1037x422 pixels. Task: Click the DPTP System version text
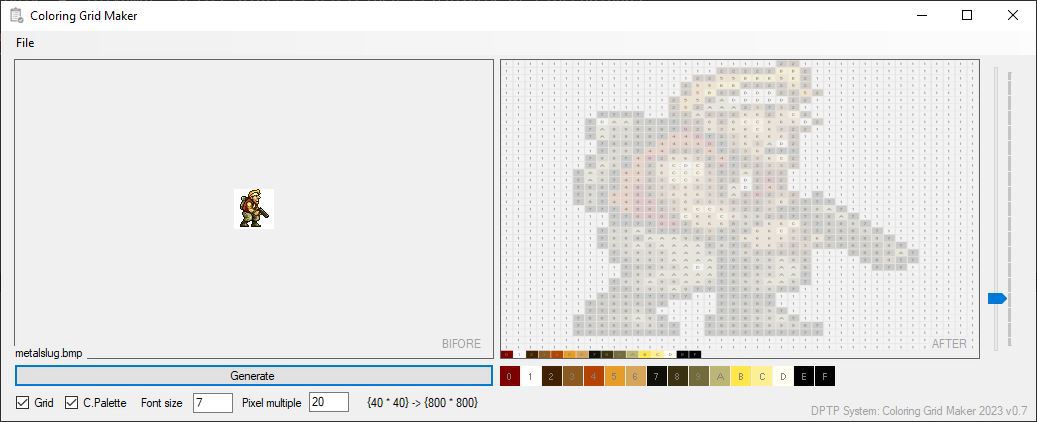pos(919,411)
